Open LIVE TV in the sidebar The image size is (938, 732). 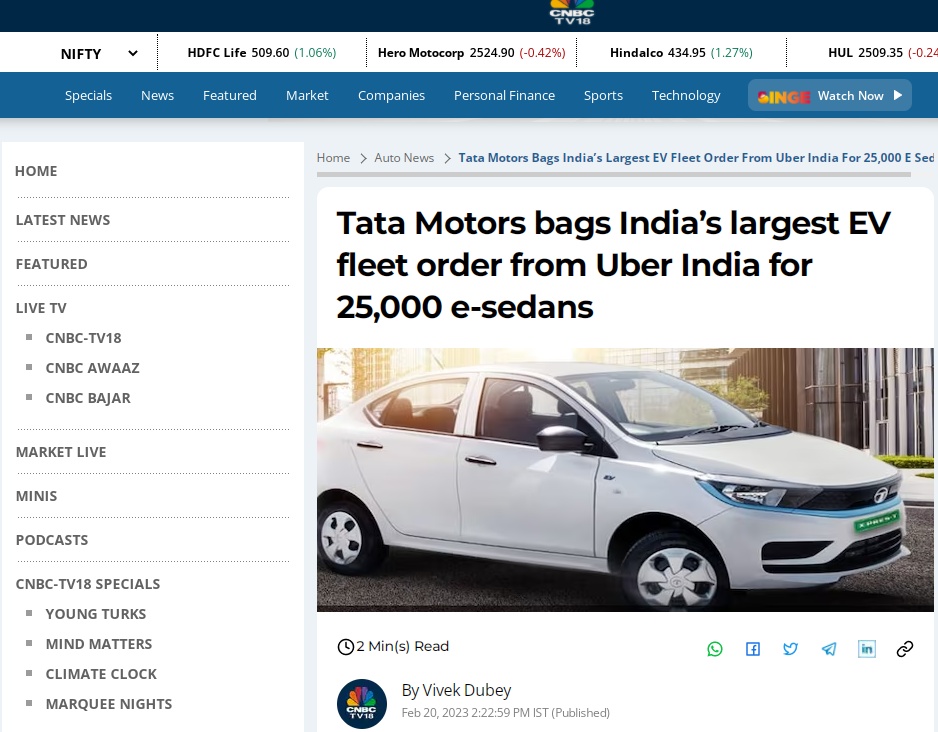point(41,308)
